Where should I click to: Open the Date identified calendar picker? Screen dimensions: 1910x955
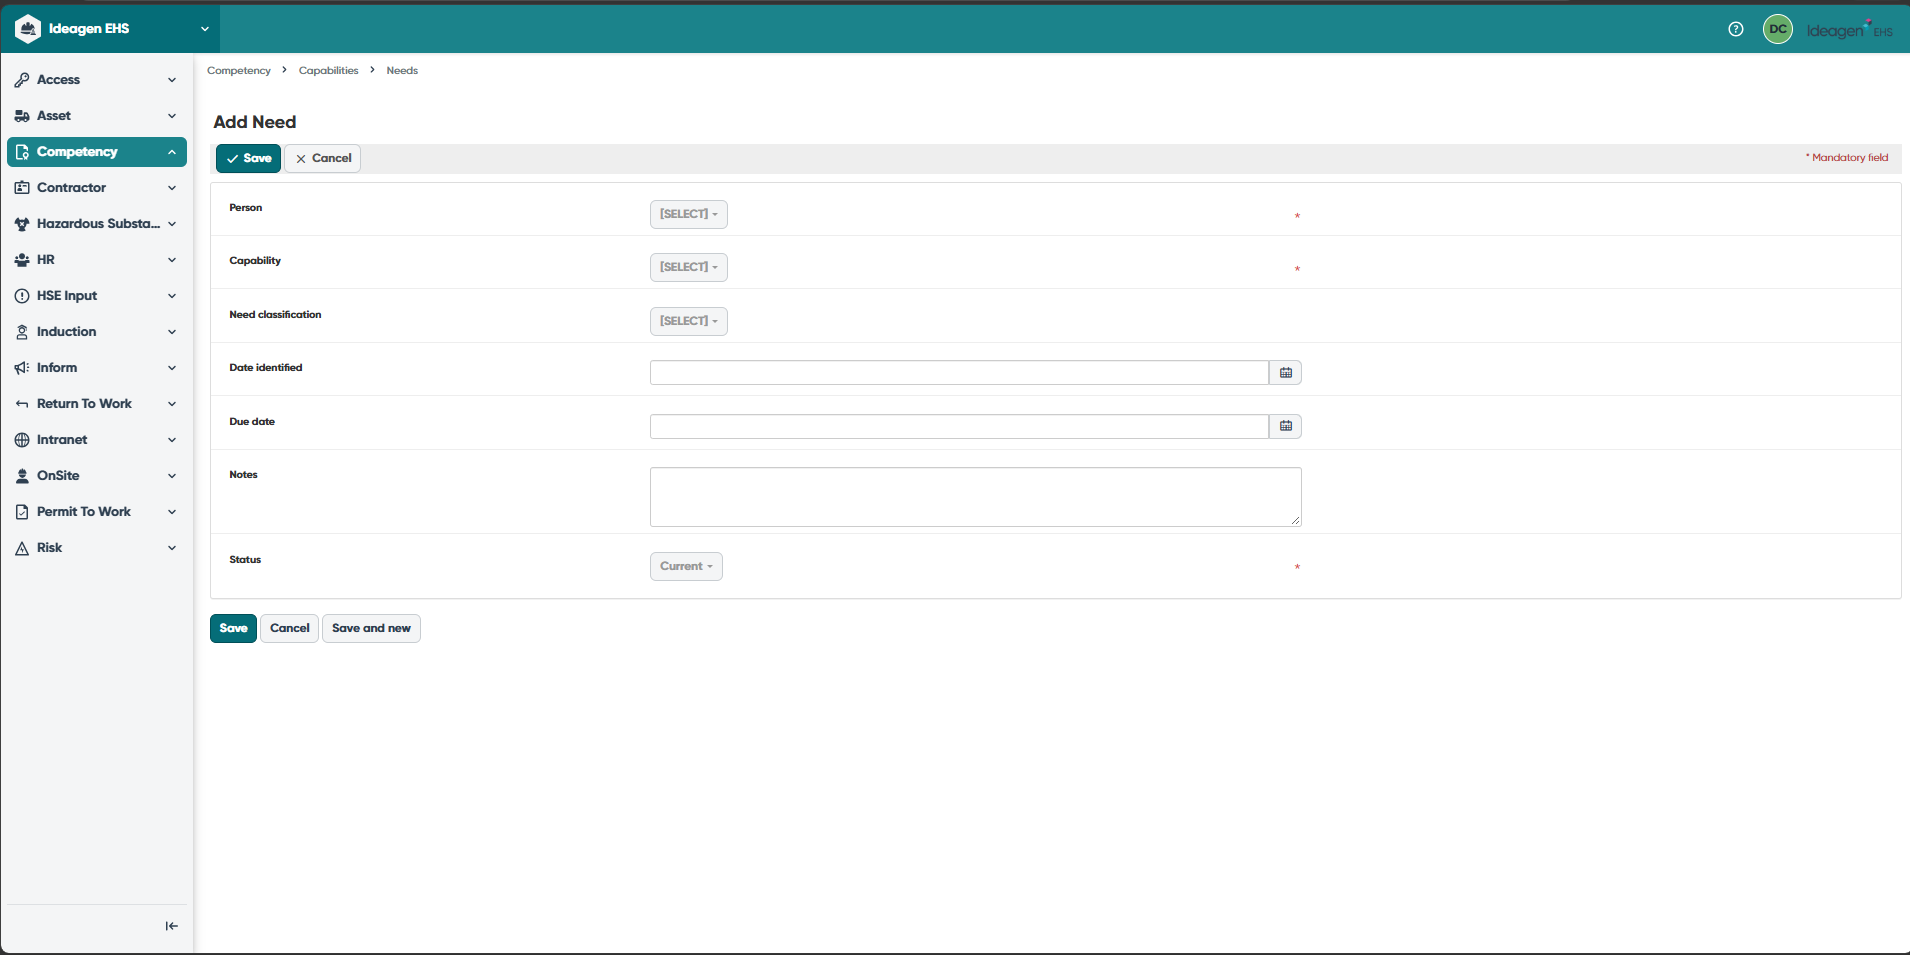[1286, 373]
